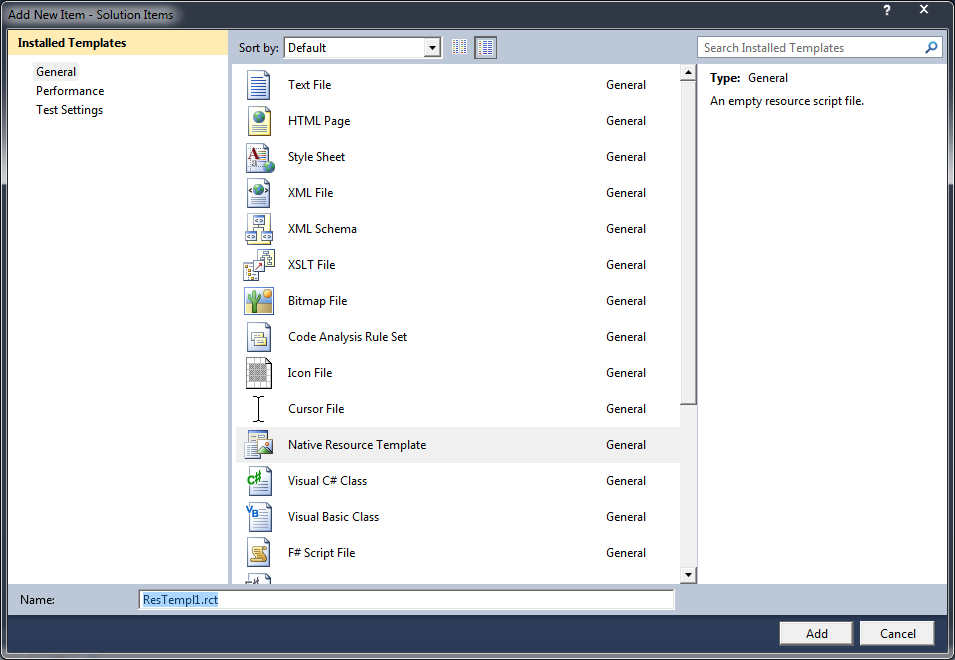Select the Performance category
Viewport: 955px width, 660px height.
point(70,90)
